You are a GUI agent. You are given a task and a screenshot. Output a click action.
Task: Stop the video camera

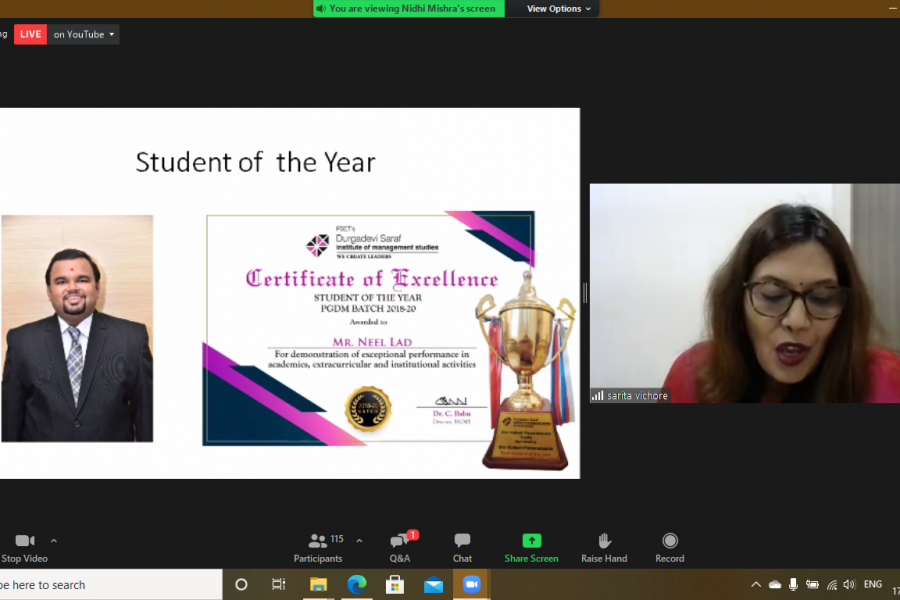[24, 548]
